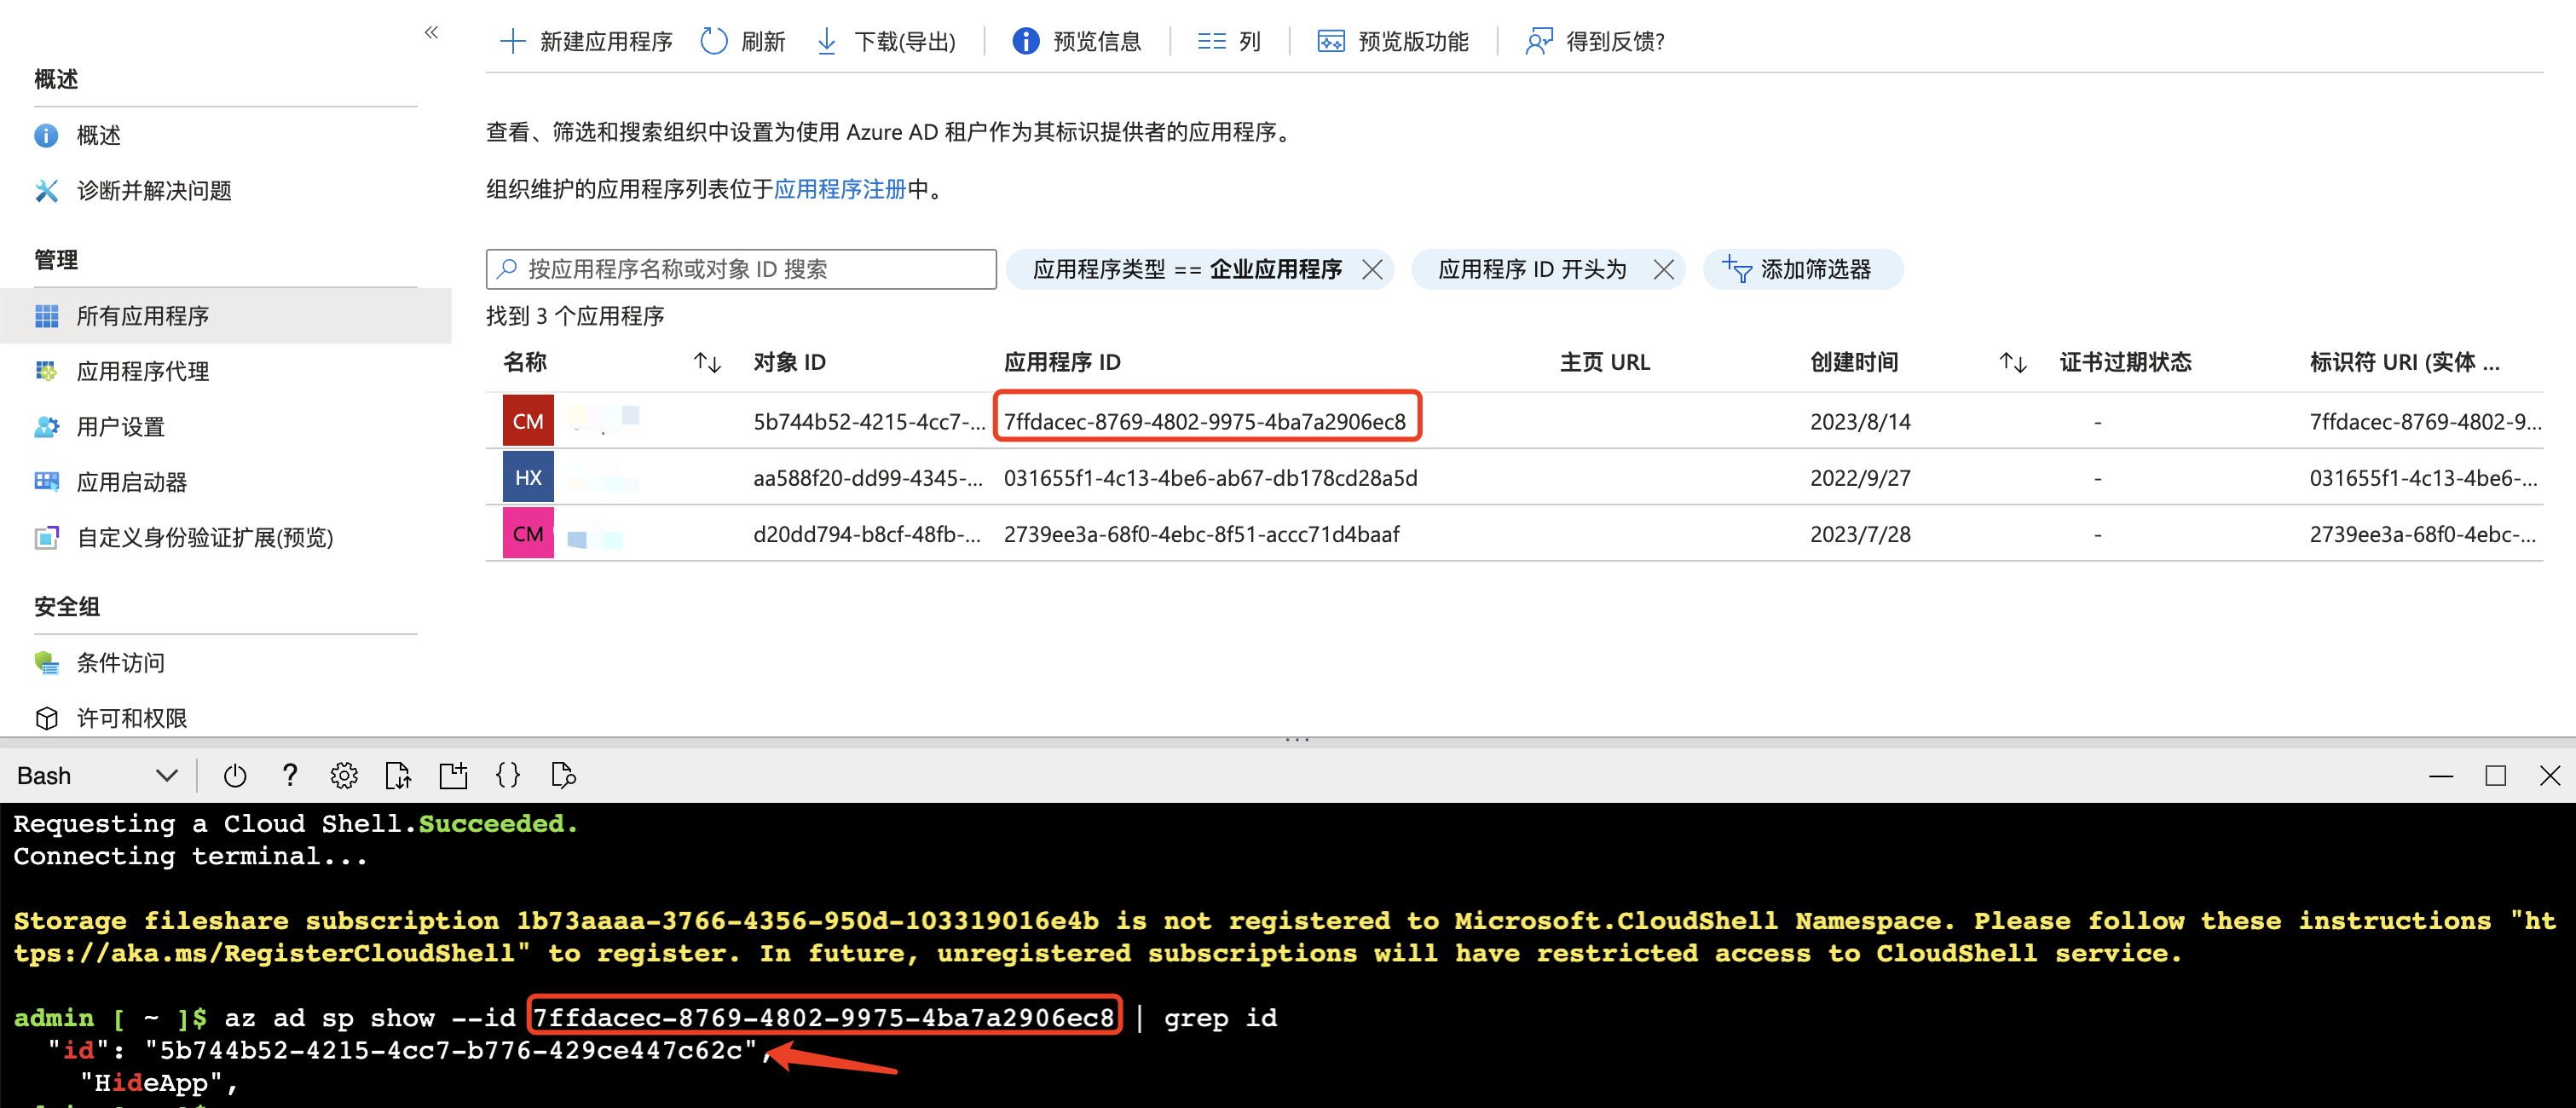Screen dimensions: 2576x1108
Task: Collapse the left sidebar menu
Action: (431, 33)
